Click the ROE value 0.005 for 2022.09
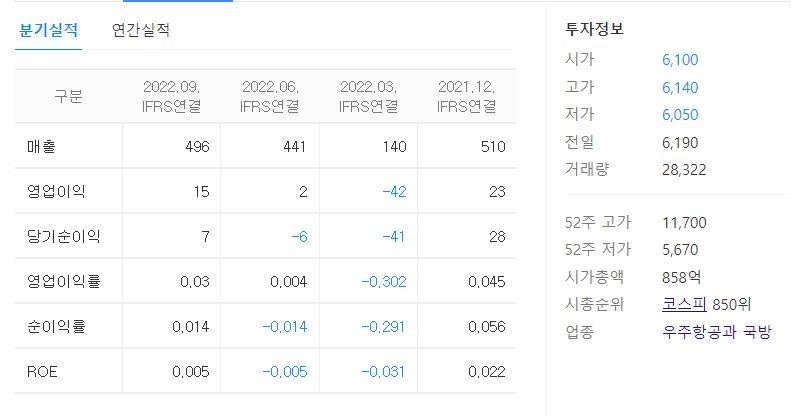This screenshot has height=416, width=803. (191, 372)
